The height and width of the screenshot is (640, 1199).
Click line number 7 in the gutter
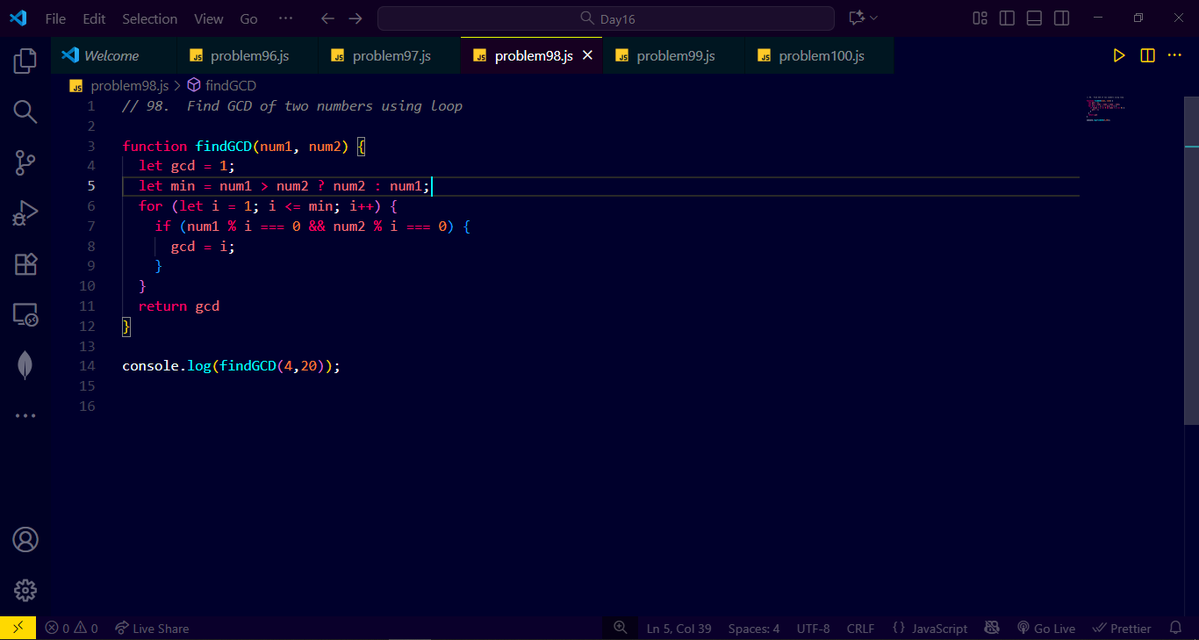(x=91, y=226)
